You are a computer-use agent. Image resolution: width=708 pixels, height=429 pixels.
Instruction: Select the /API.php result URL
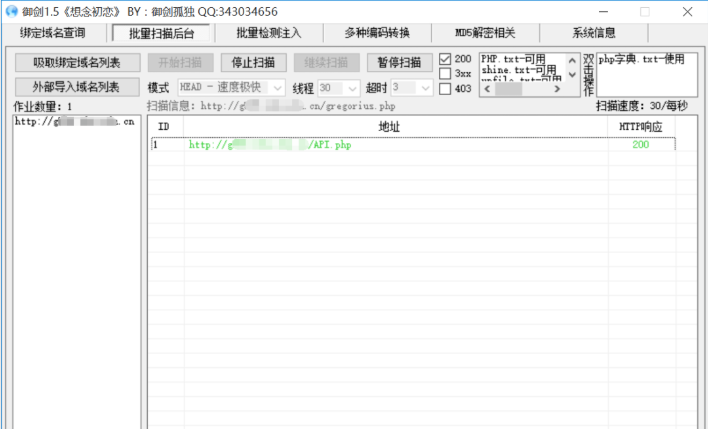(270, 145)
